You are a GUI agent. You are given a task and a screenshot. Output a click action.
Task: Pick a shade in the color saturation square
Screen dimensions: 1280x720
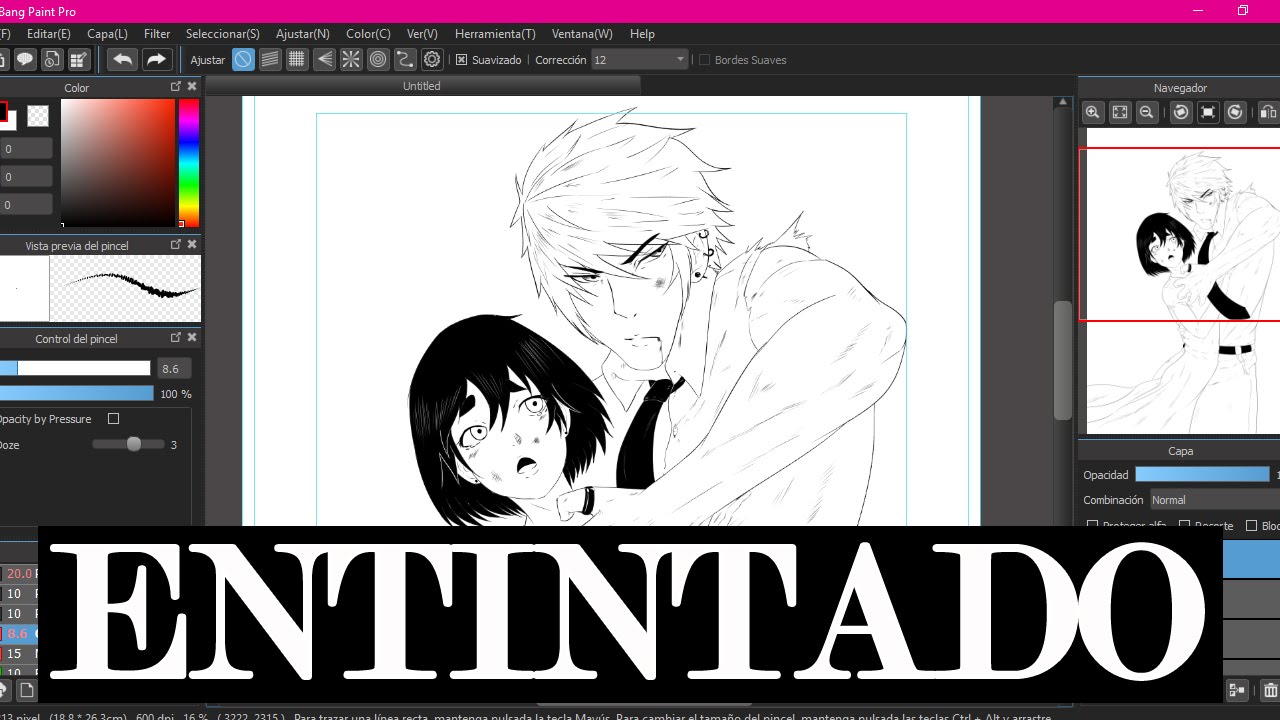click(118, 163)
